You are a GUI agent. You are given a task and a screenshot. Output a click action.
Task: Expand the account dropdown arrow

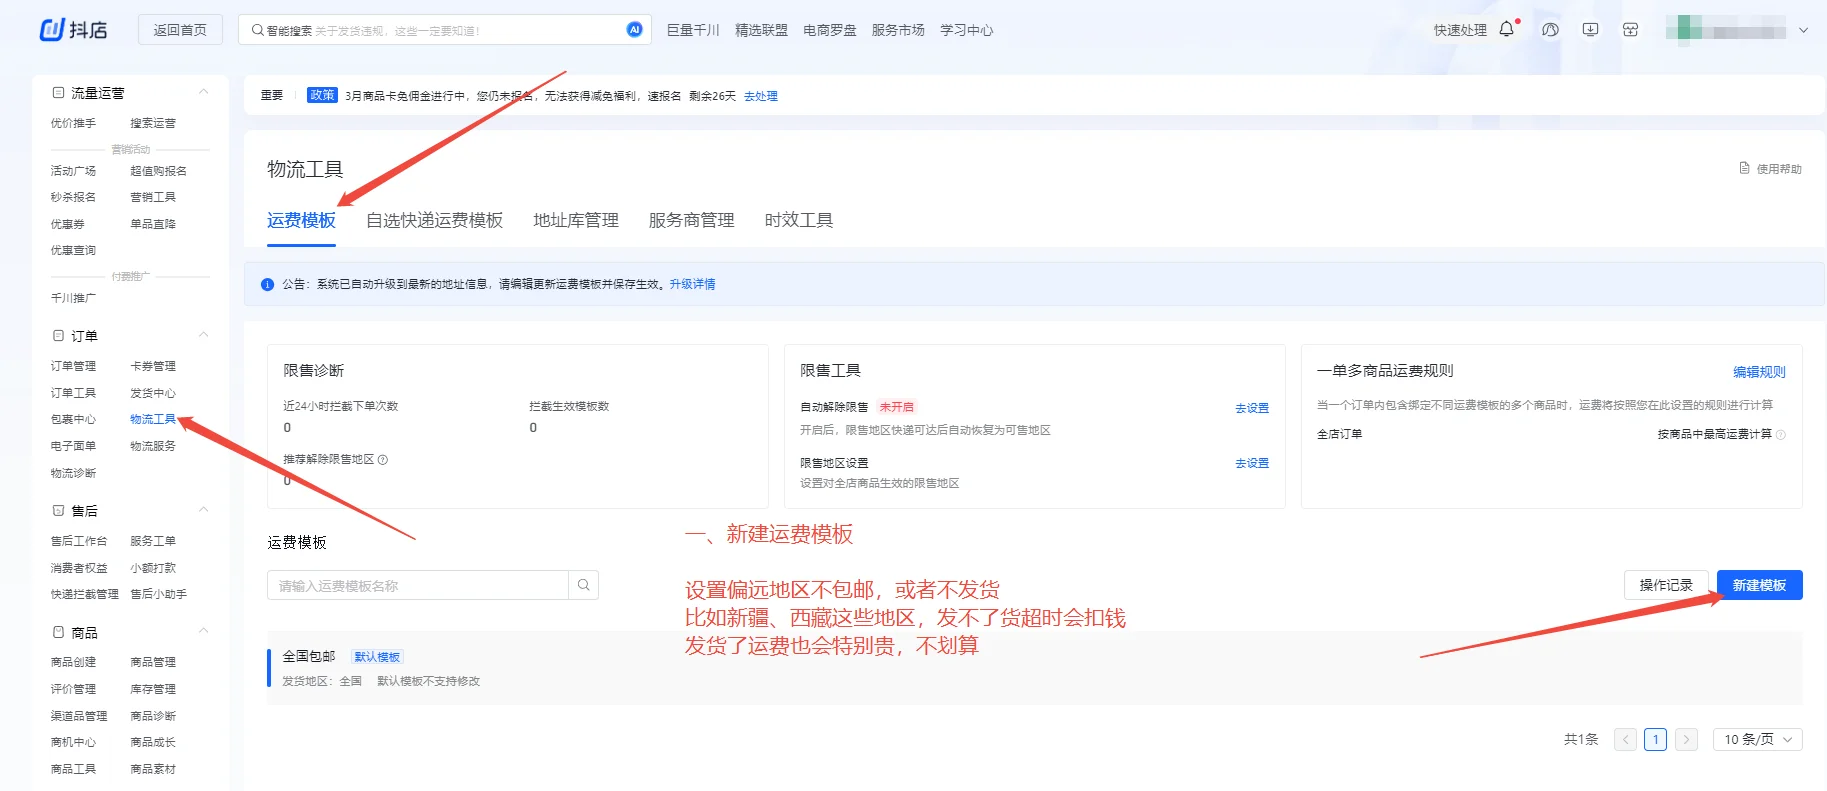1803,30
